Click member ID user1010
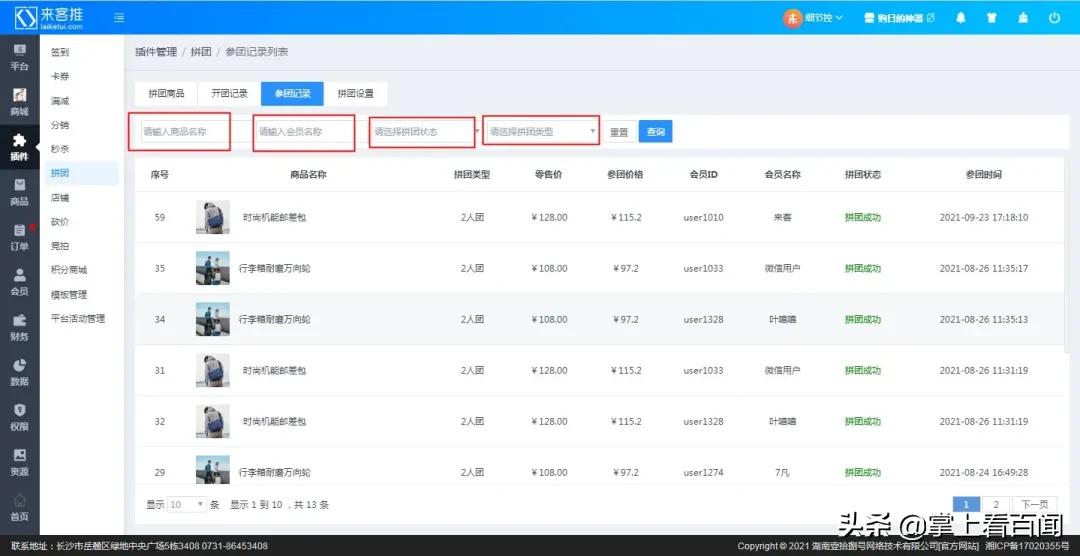1080x556 pixels. (x=703, y=217)
